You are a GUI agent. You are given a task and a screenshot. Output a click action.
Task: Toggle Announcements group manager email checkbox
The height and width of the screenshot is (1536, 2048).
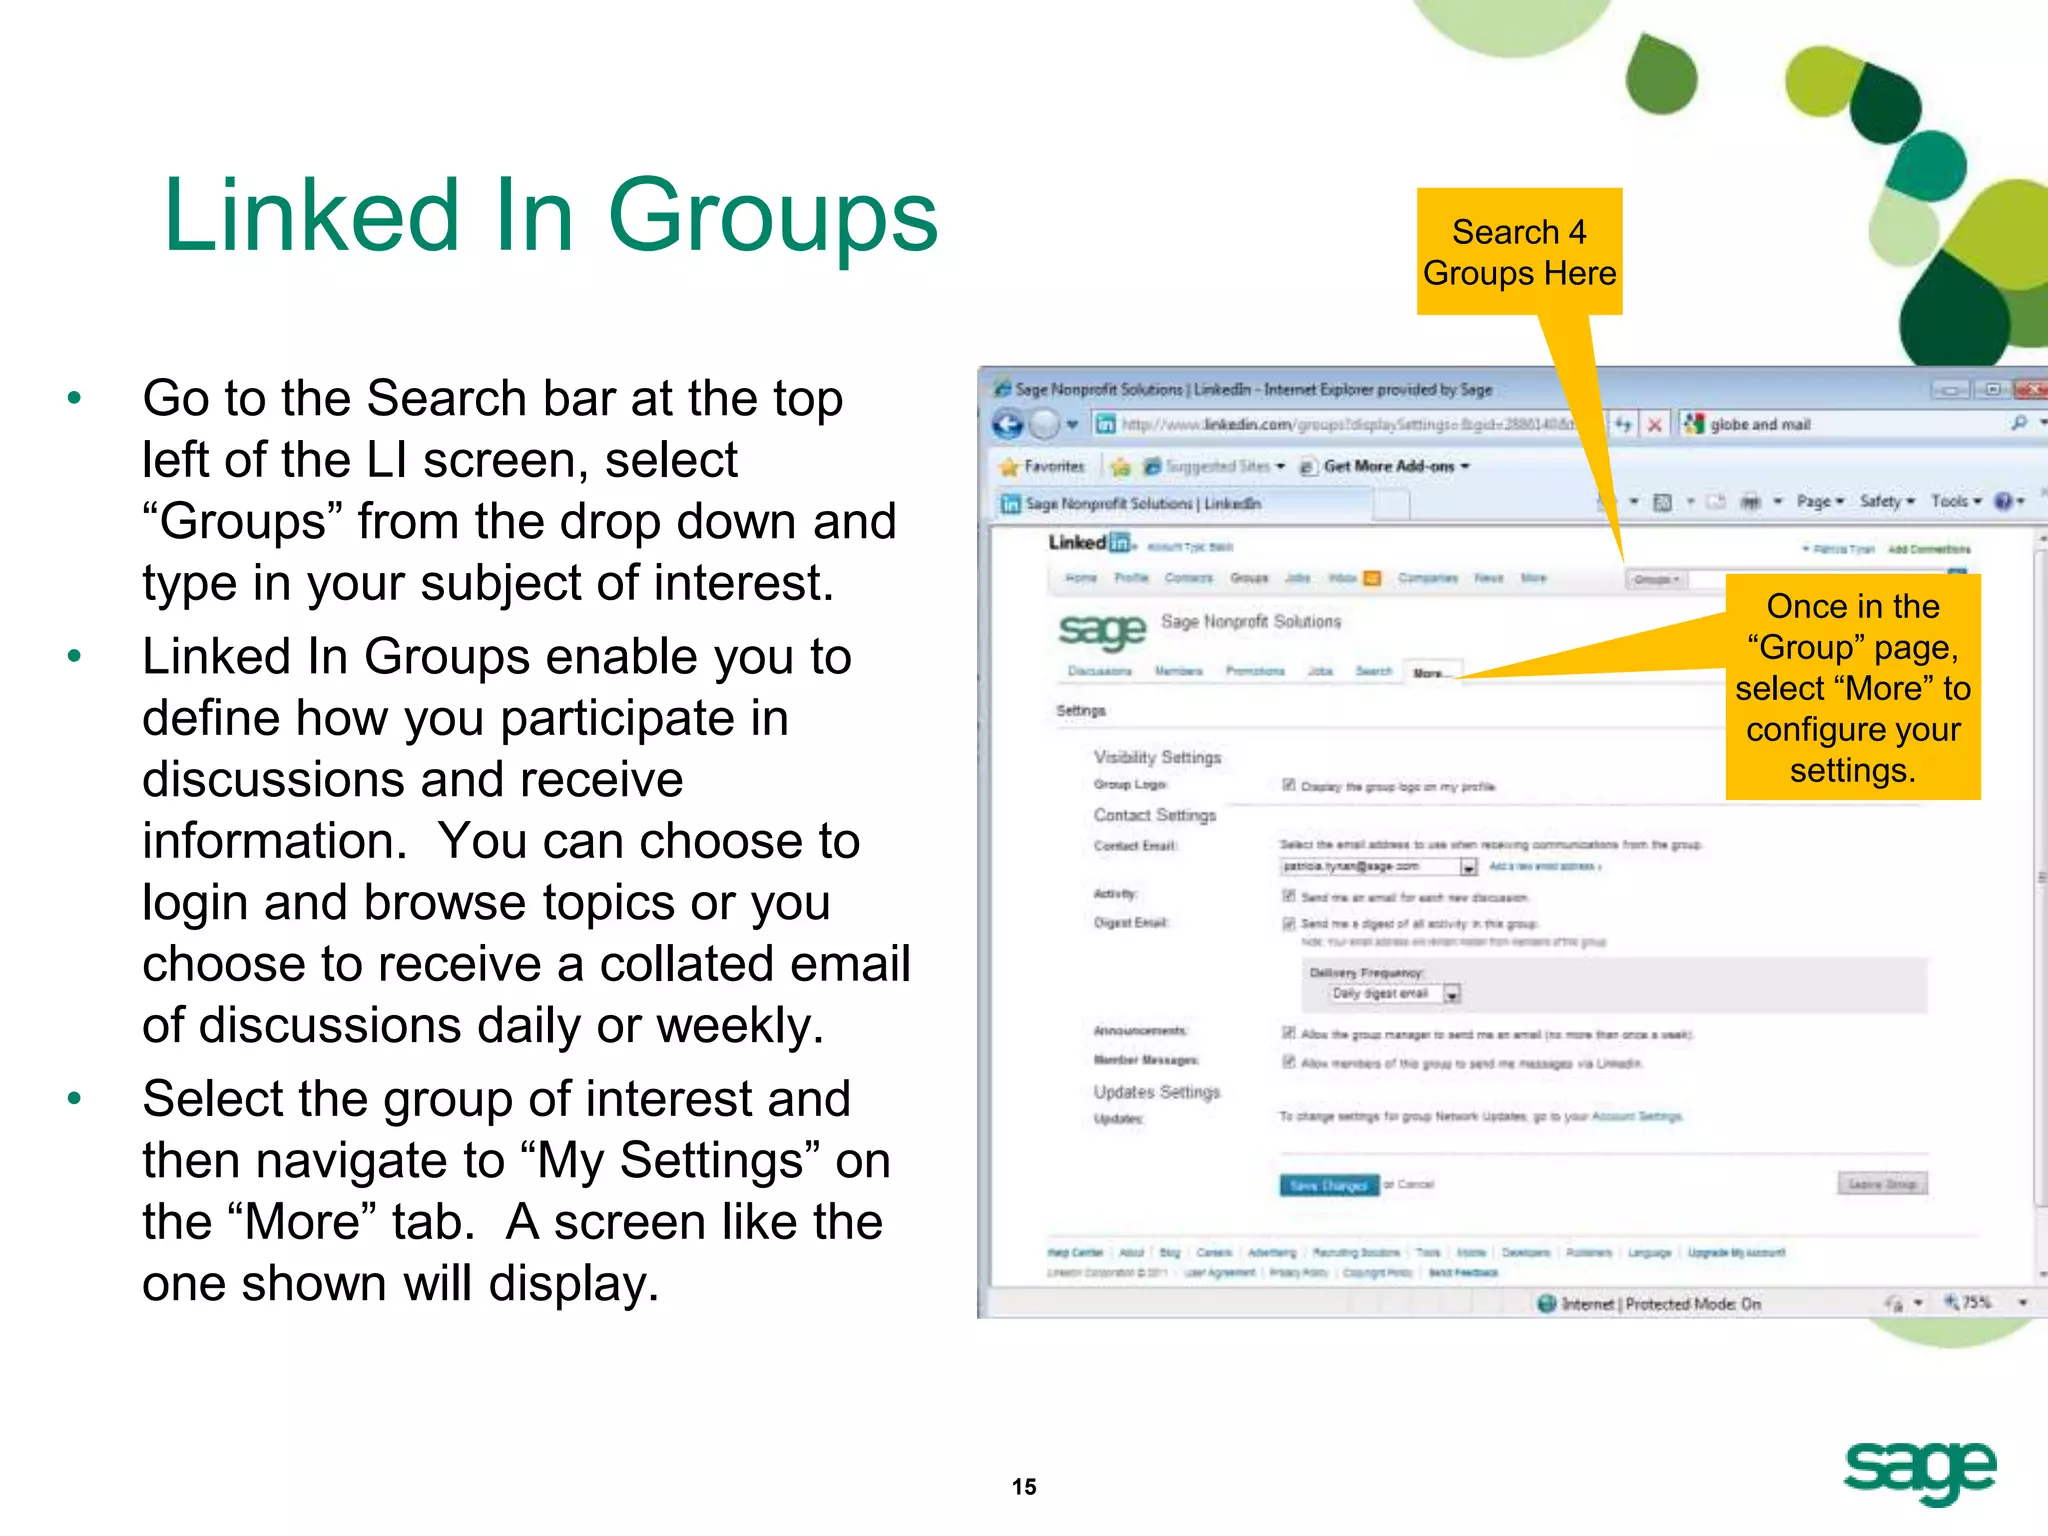pos(1289,1033)
